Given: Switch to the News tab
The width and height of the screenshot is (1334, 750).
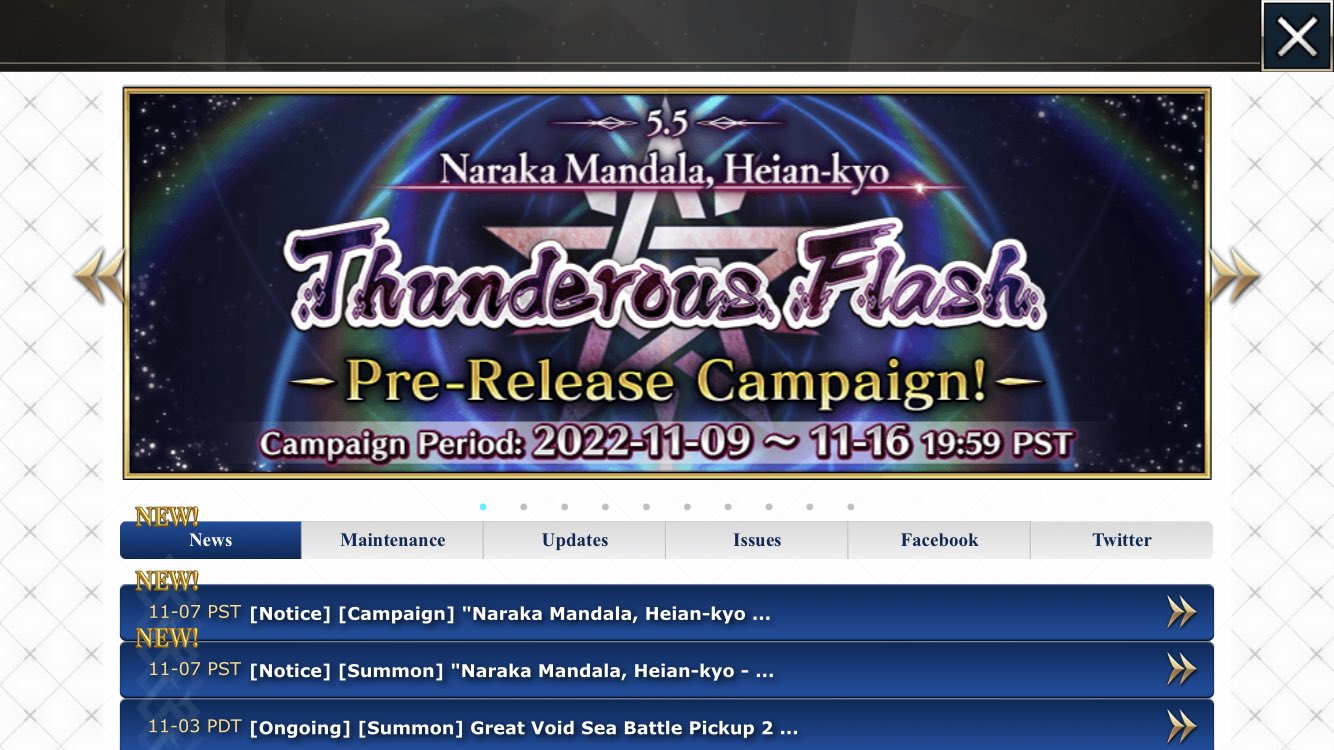Looking at the screenshot, I should coord(210,540).
